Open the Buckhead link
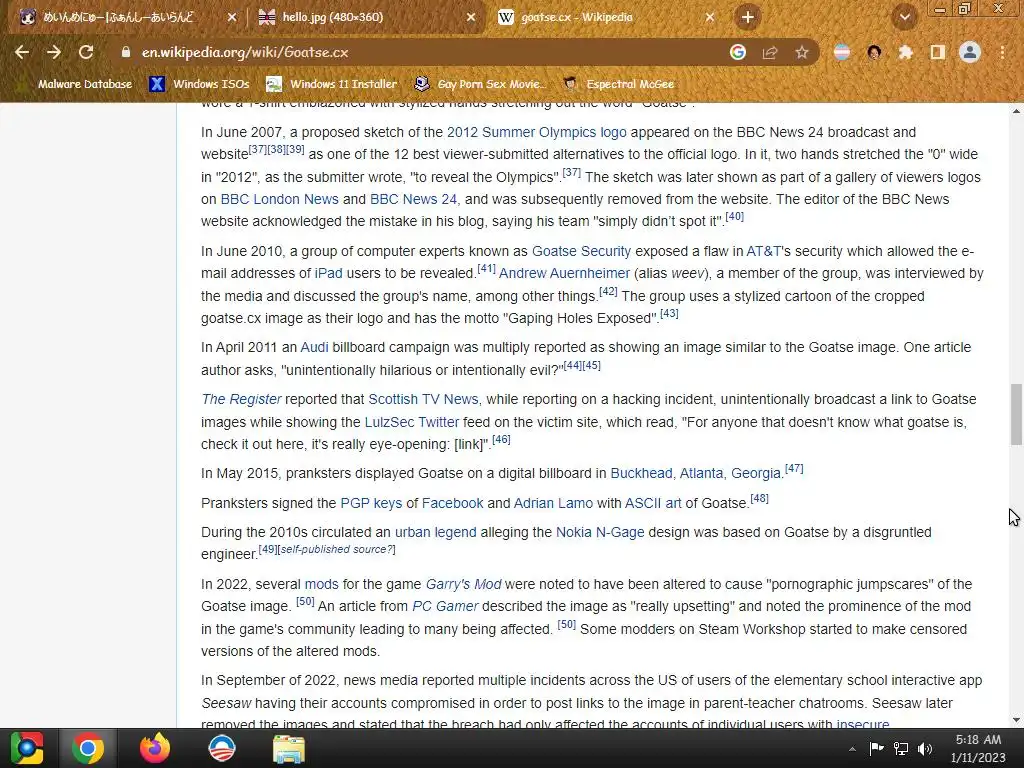 (641, 473)
